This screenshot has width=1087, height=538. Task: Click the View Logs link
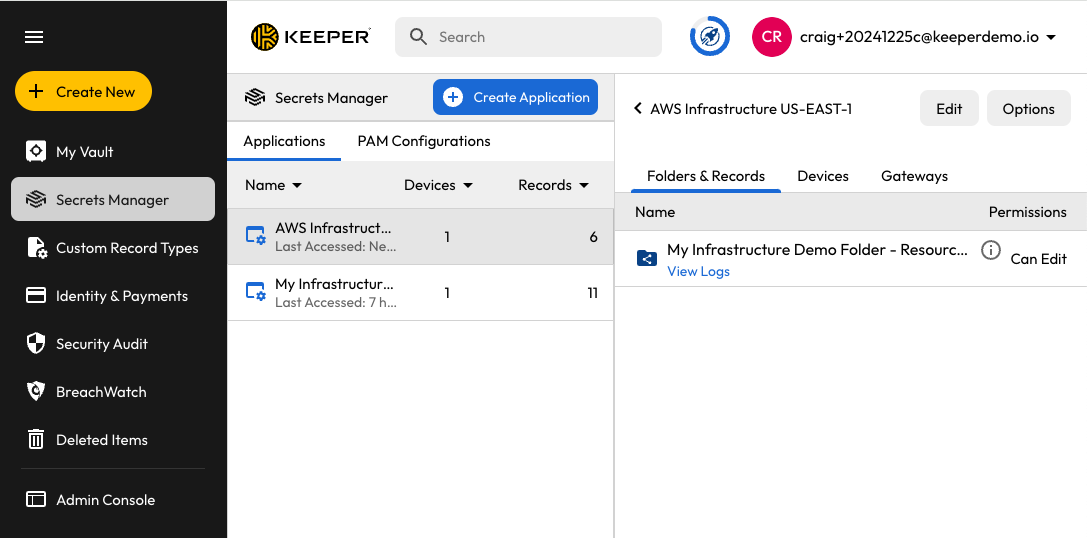pos(698,271)
